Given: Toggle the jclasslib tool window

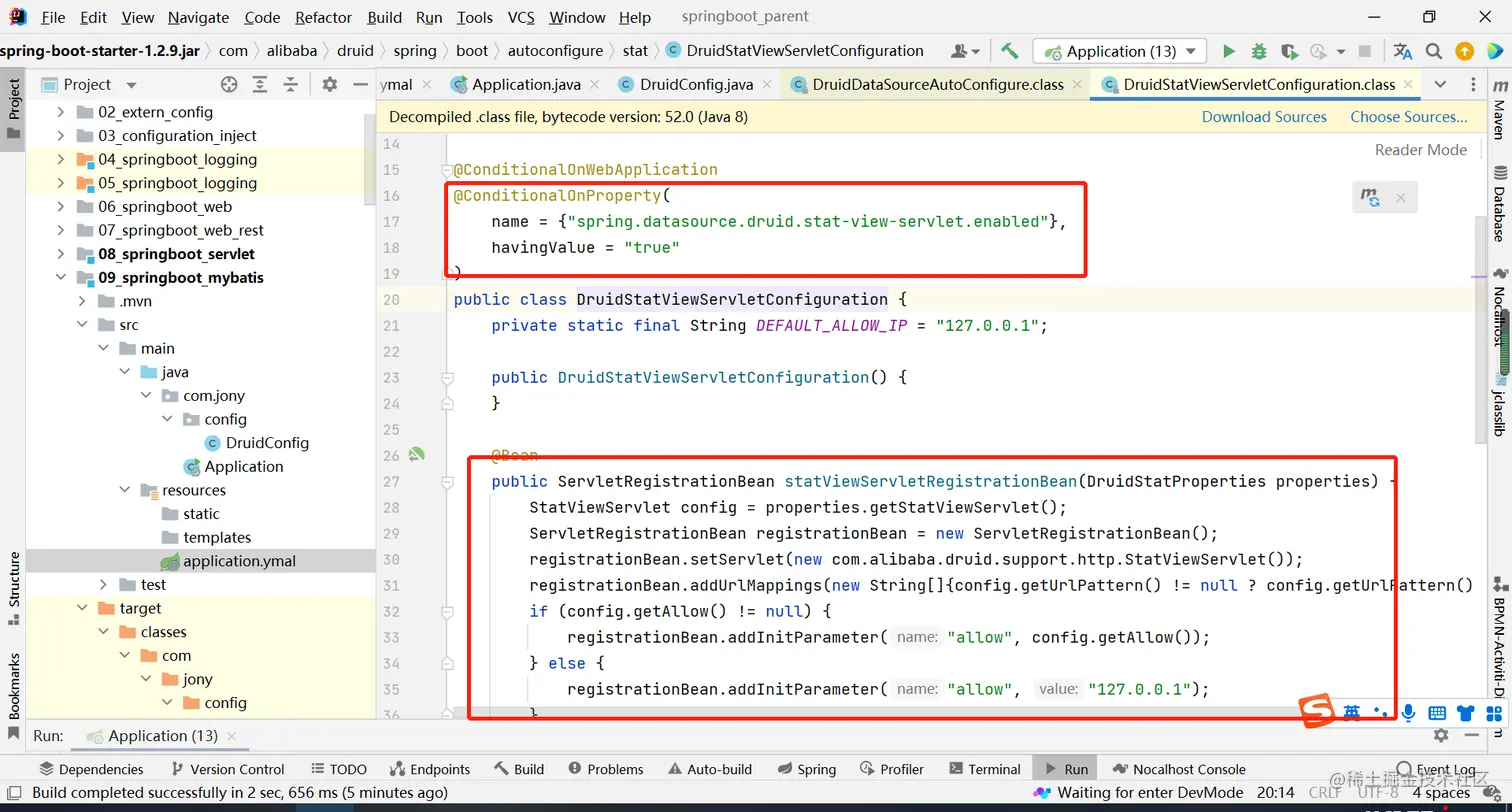Looking at the screenshot, I should [x=1498, y=405].
